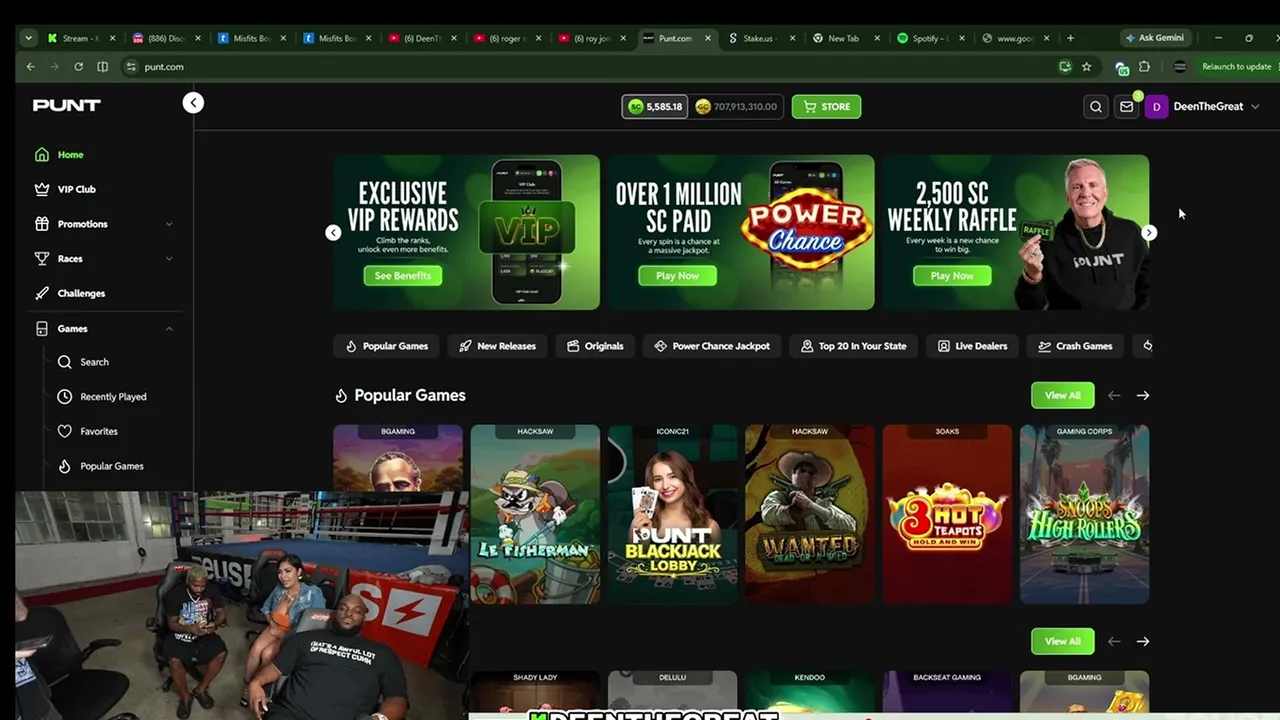Select the SC balance of 5,585.18

pos(655,107)
